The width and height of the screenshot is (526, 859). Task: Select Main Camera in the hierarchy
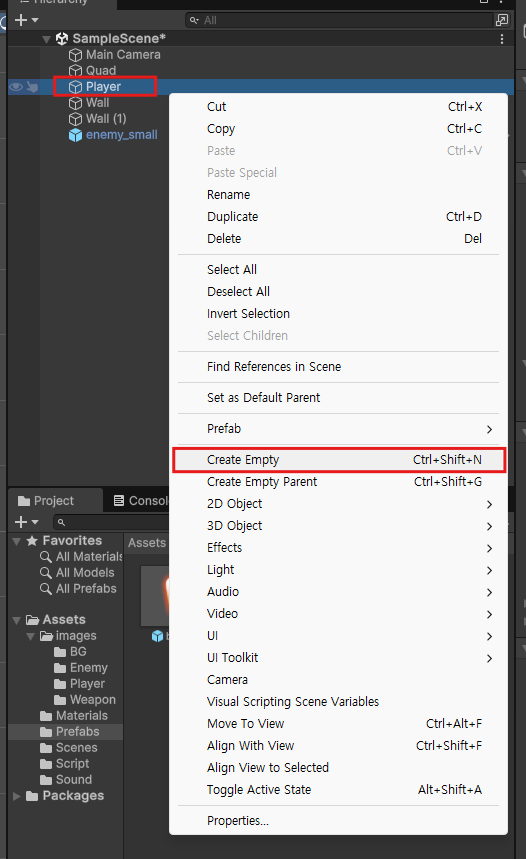[123, 55]
